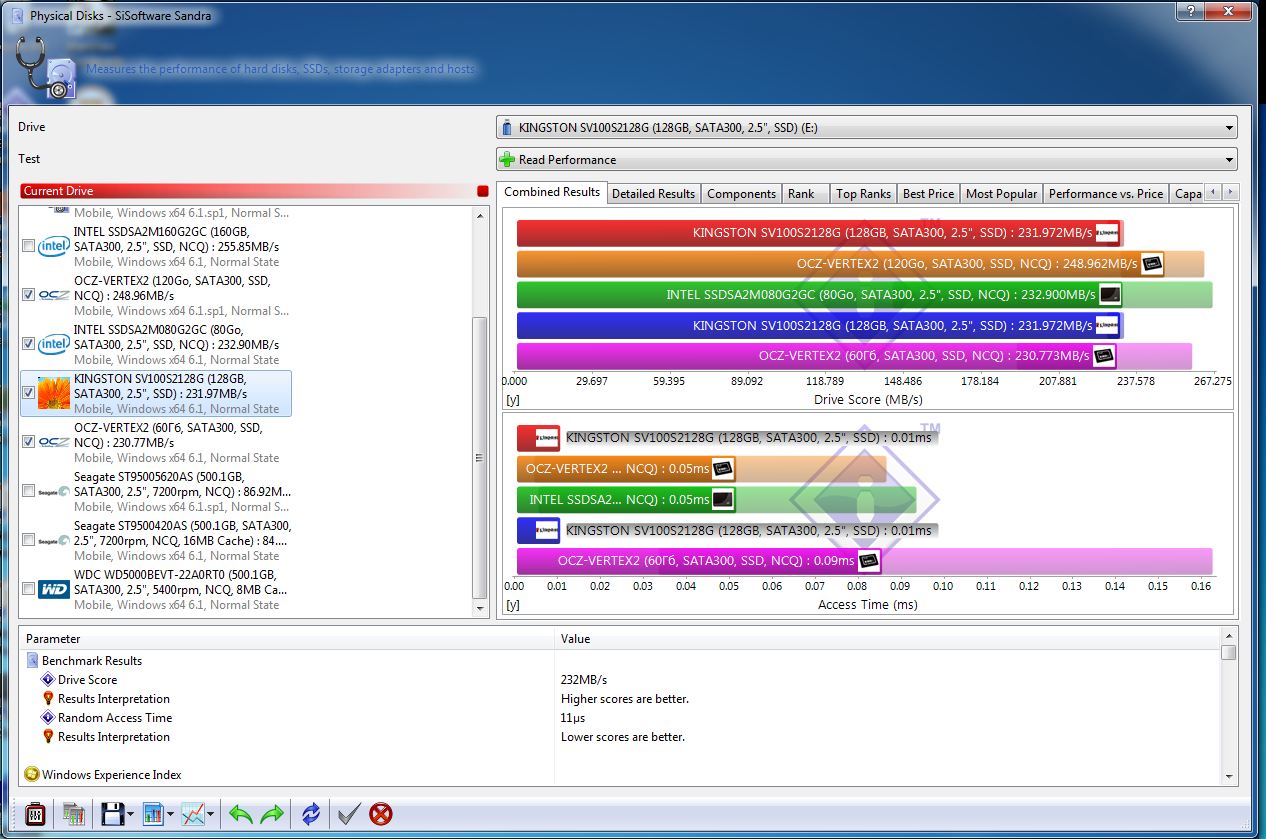Open the bar chart icon dropdown arrow
This screenshot has height=839, width=1266.
pyautogui.click(x=170, y=815)
